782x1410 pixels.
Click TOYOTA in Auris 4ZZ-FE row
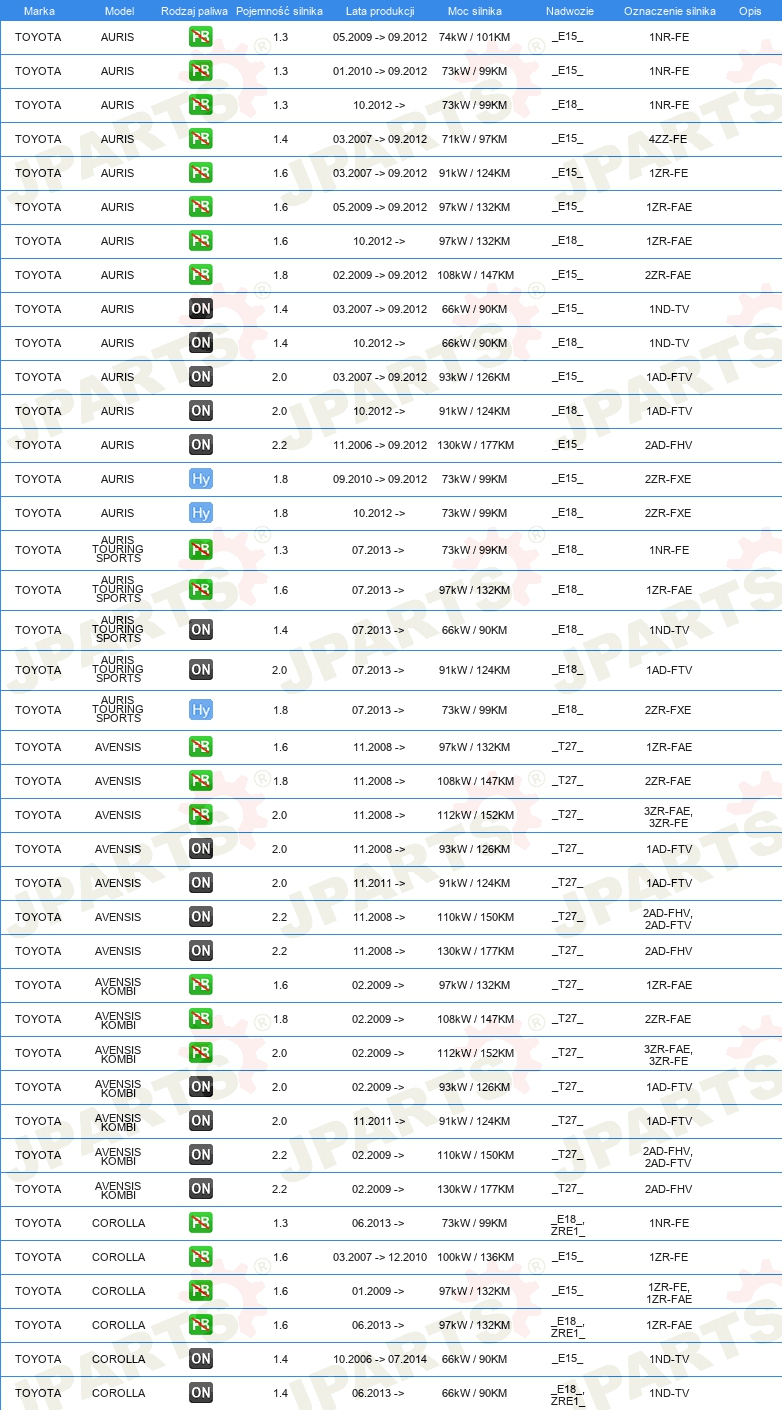[x=38, y=139]
